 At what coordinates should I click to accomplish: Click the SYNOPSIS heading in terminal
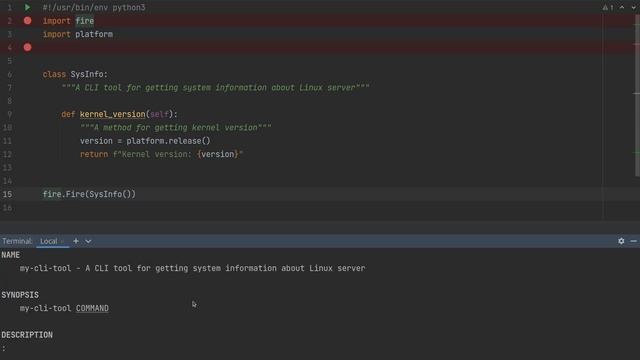(x=20, y=295)
